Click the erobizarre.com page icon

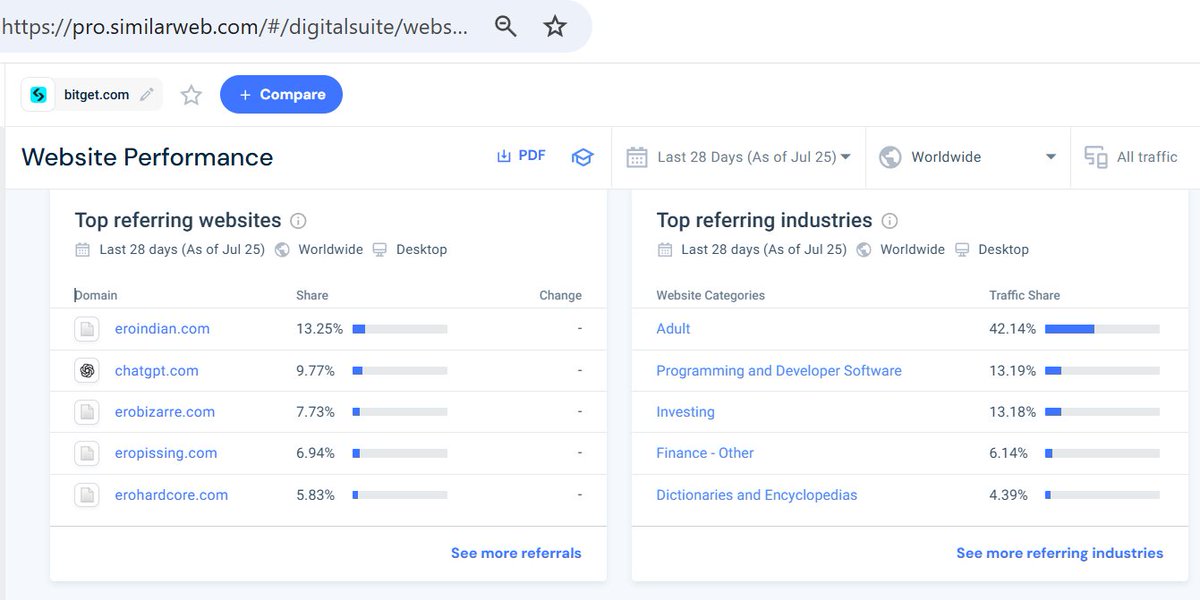tap(87, 412)
